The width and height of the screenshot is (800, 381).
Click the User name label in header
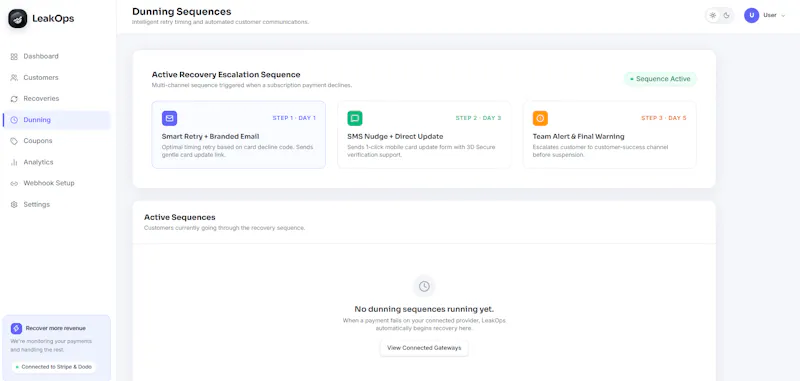point(769,15)
